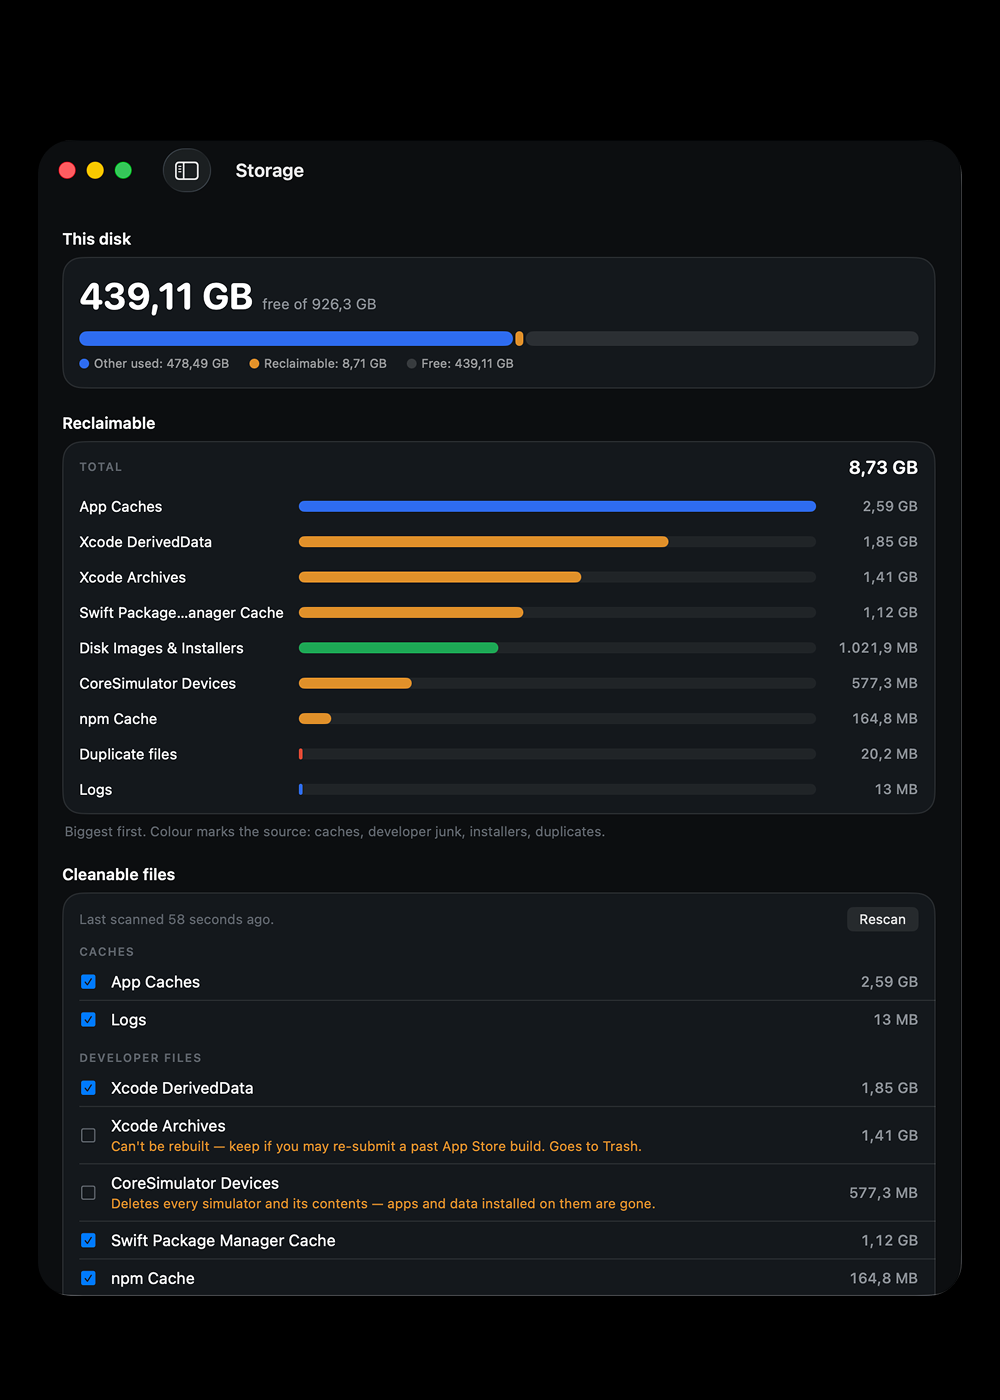Click the Xcode Archives orange bar
This screenshot has width=1000, height=1400.
(440, 577)
